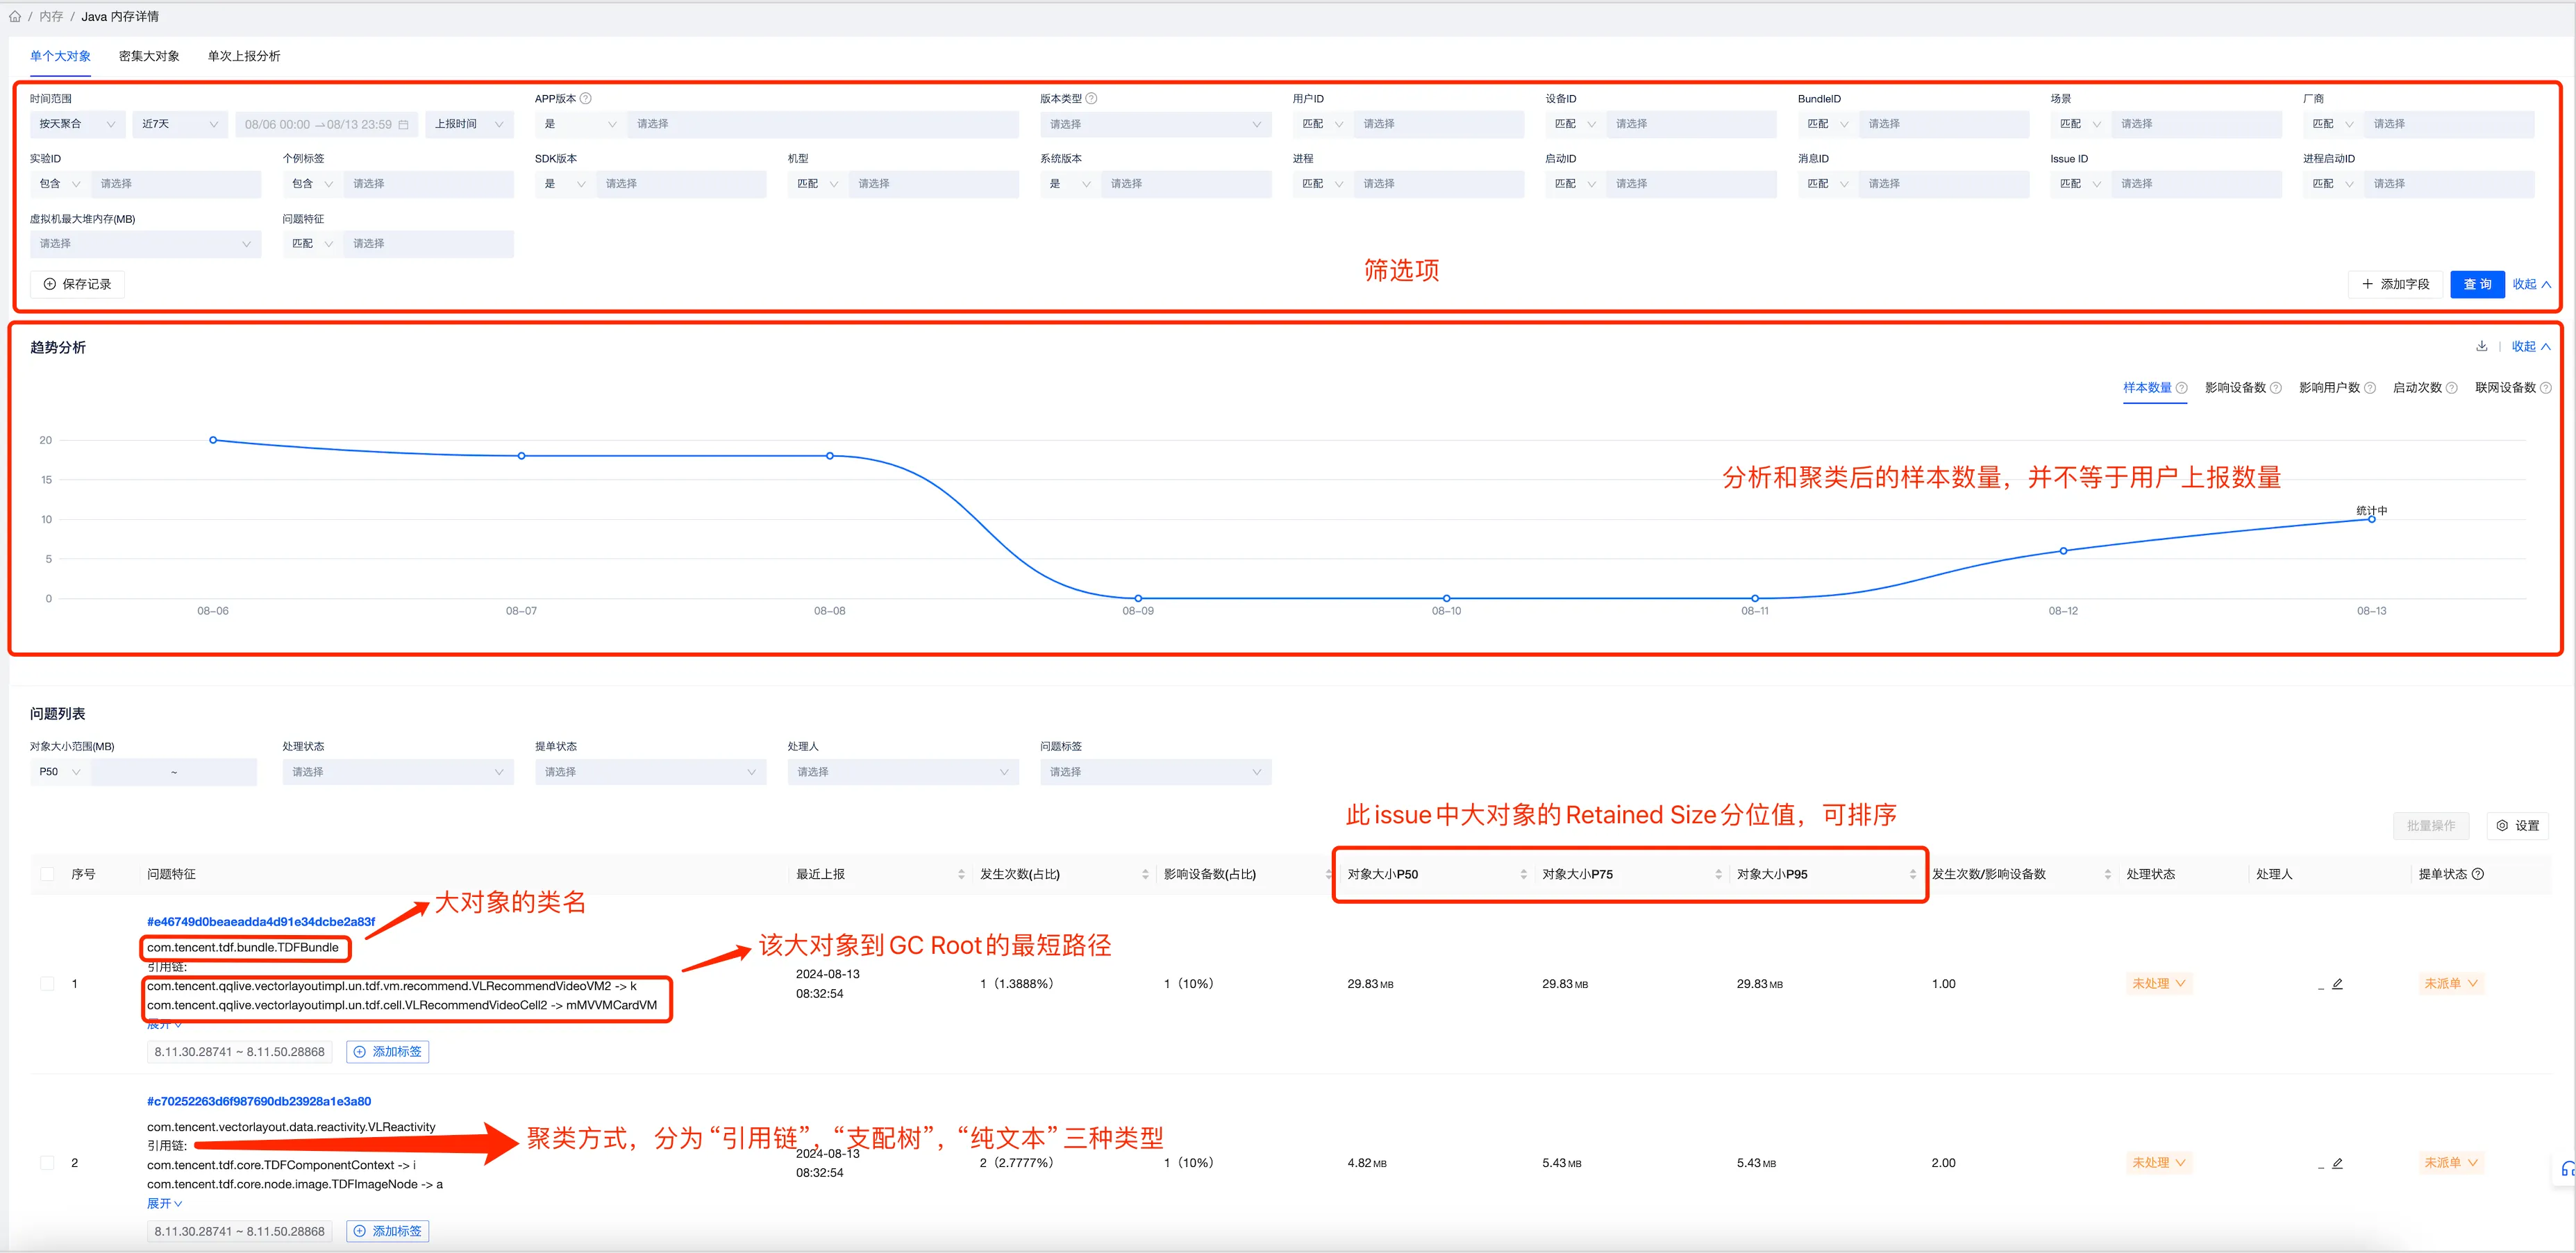Check the row 1 checkbox
The width and height of the screenshot is (2576, 1253).
pos(47,984)
